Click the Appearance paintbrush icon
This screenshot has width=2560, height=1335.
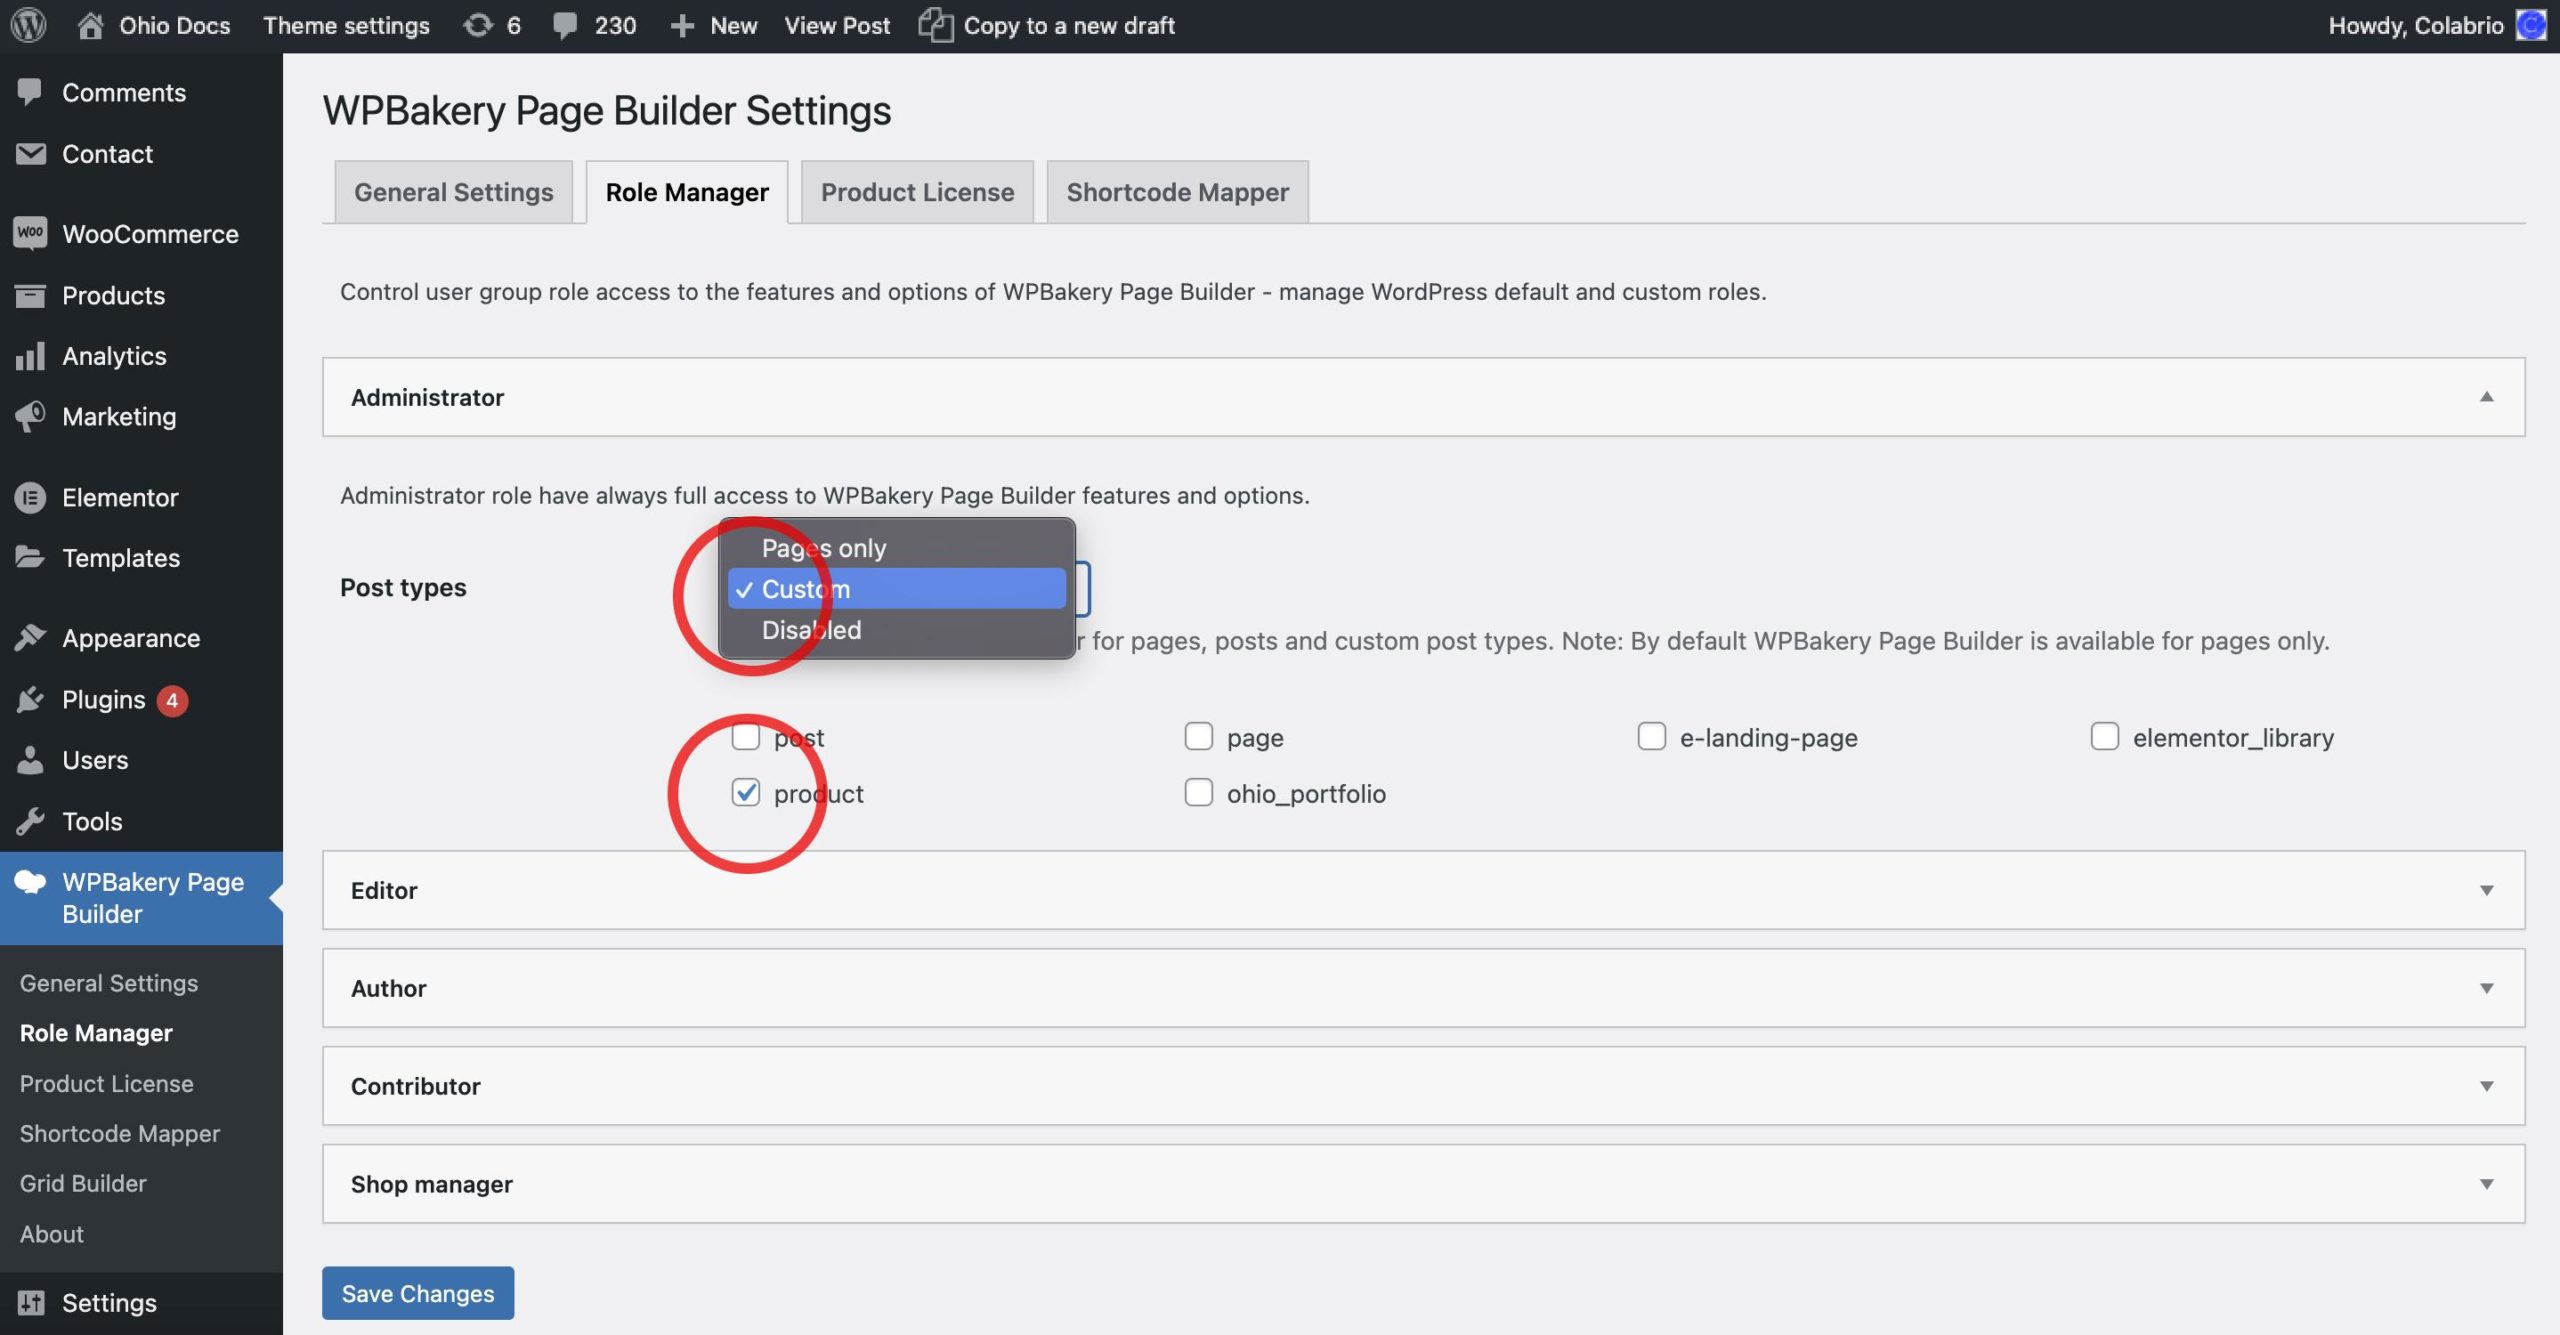click(30, 638)
